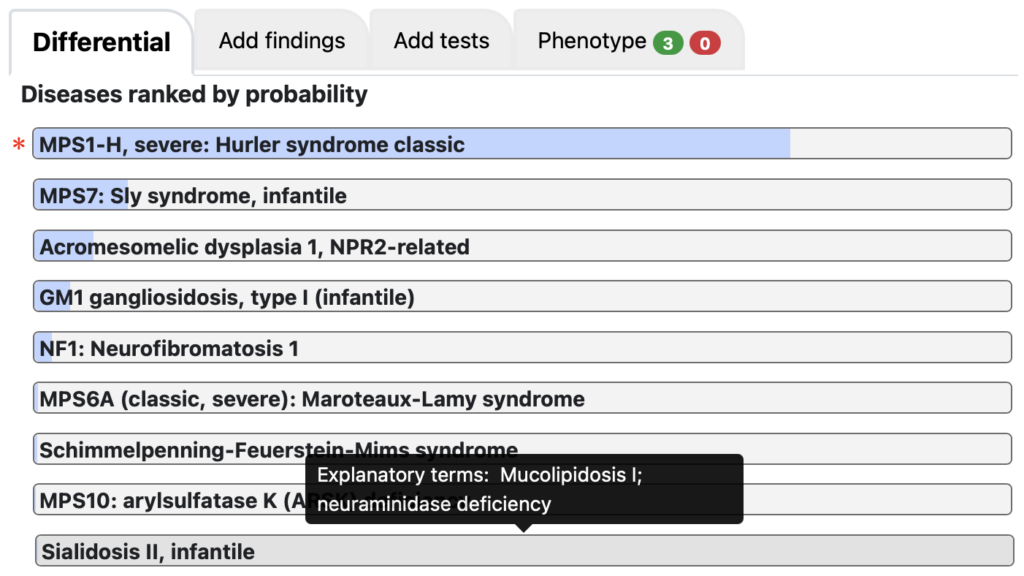Image resolution: width=1024 pixels, height=576 pixels.
Task: Click the green phenotype count badge
Action: tap(667, 43)
